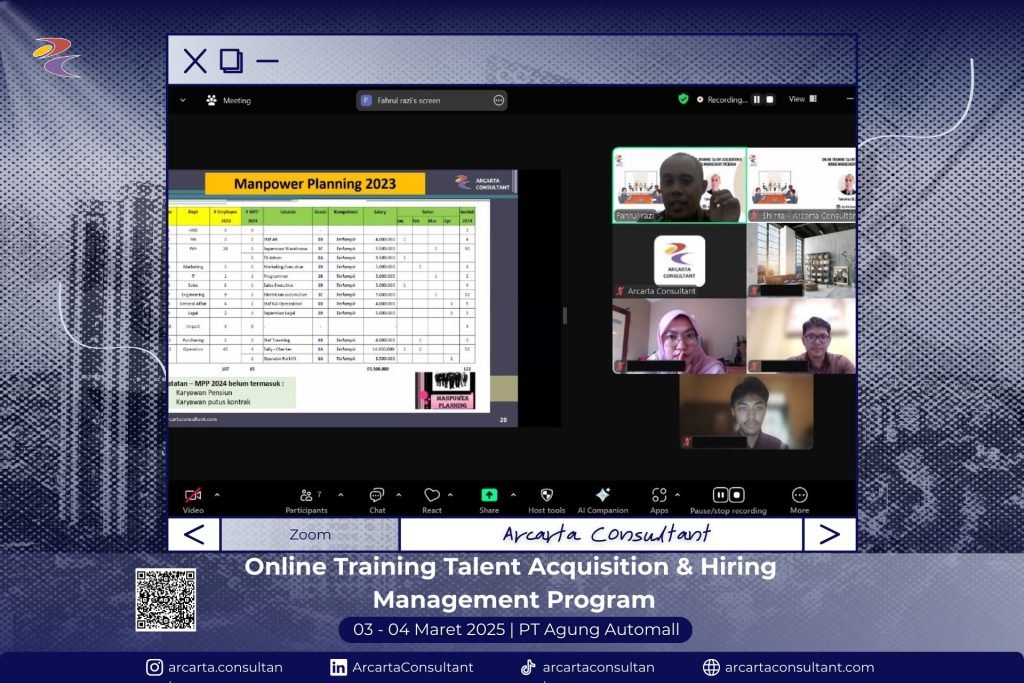This screenshot has height=683, width=1024.
Task: Open the Chat panel
Action: pos(377,495)
